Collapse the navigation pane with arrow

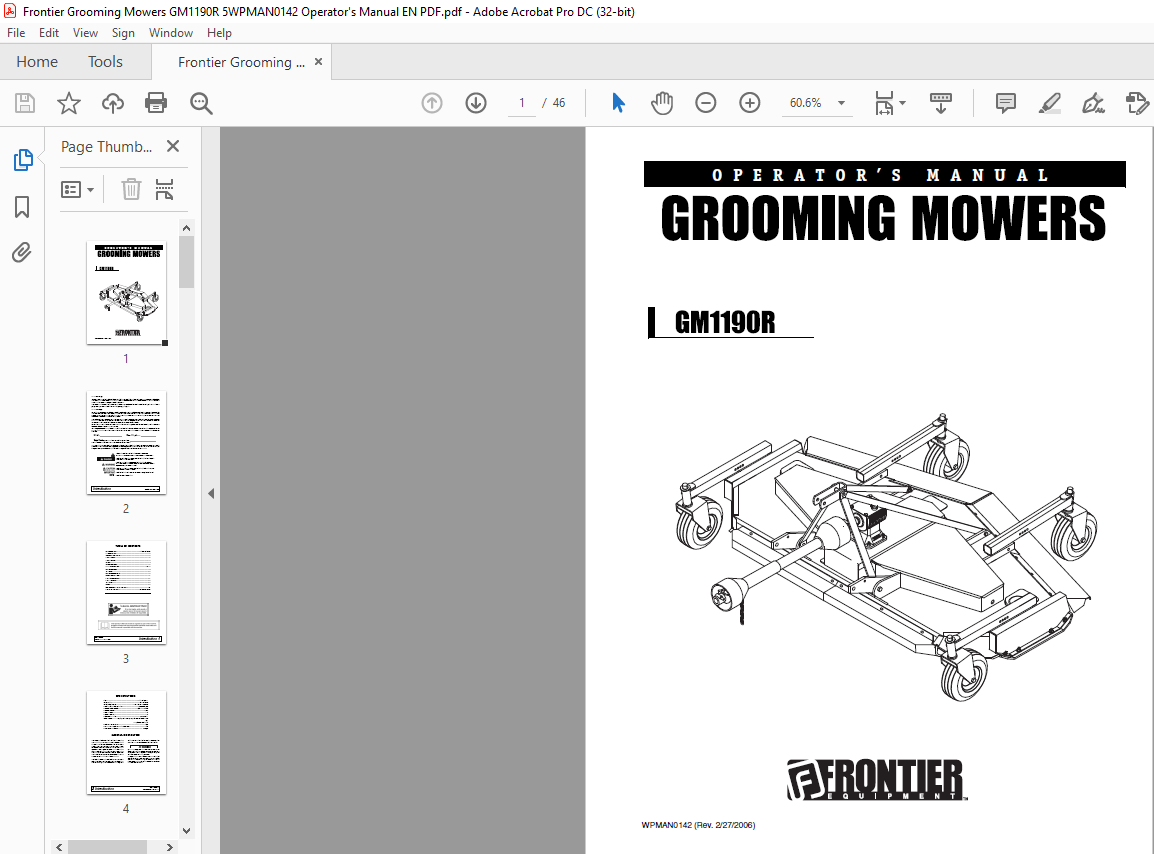pos(211,493)
